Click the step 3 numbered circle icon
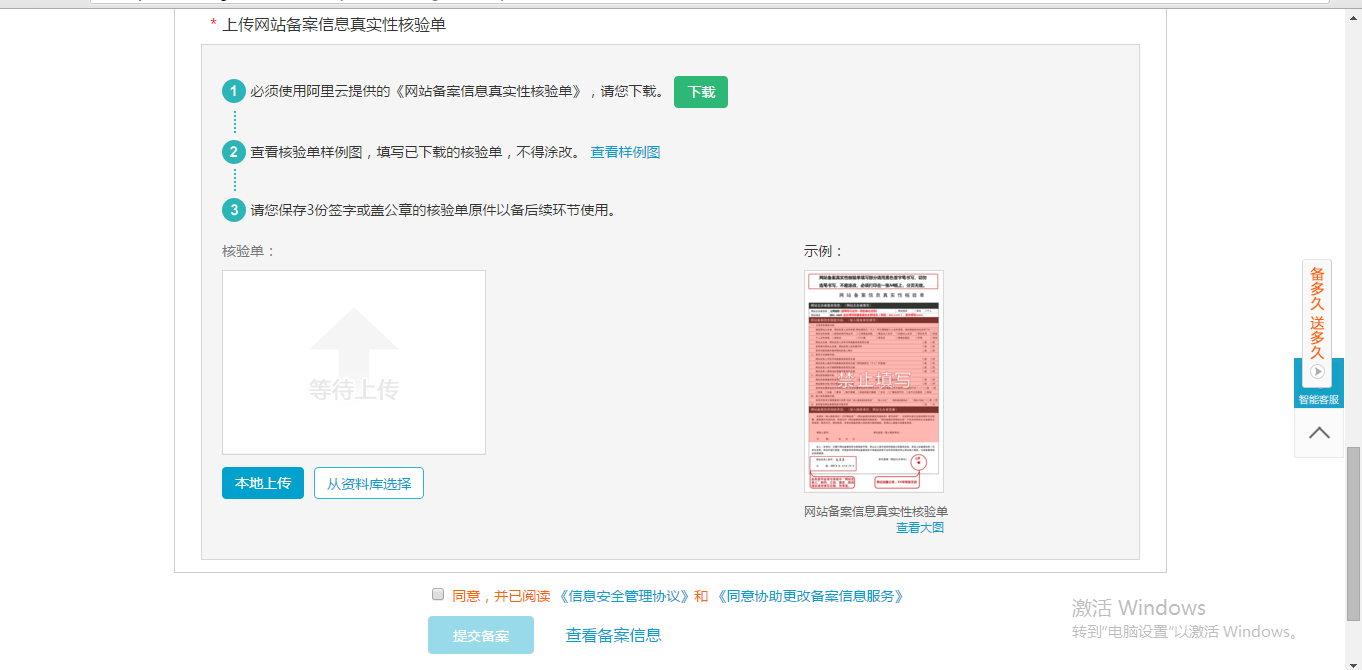Screen dimensions: 1362x670 (x=234, y=210)
